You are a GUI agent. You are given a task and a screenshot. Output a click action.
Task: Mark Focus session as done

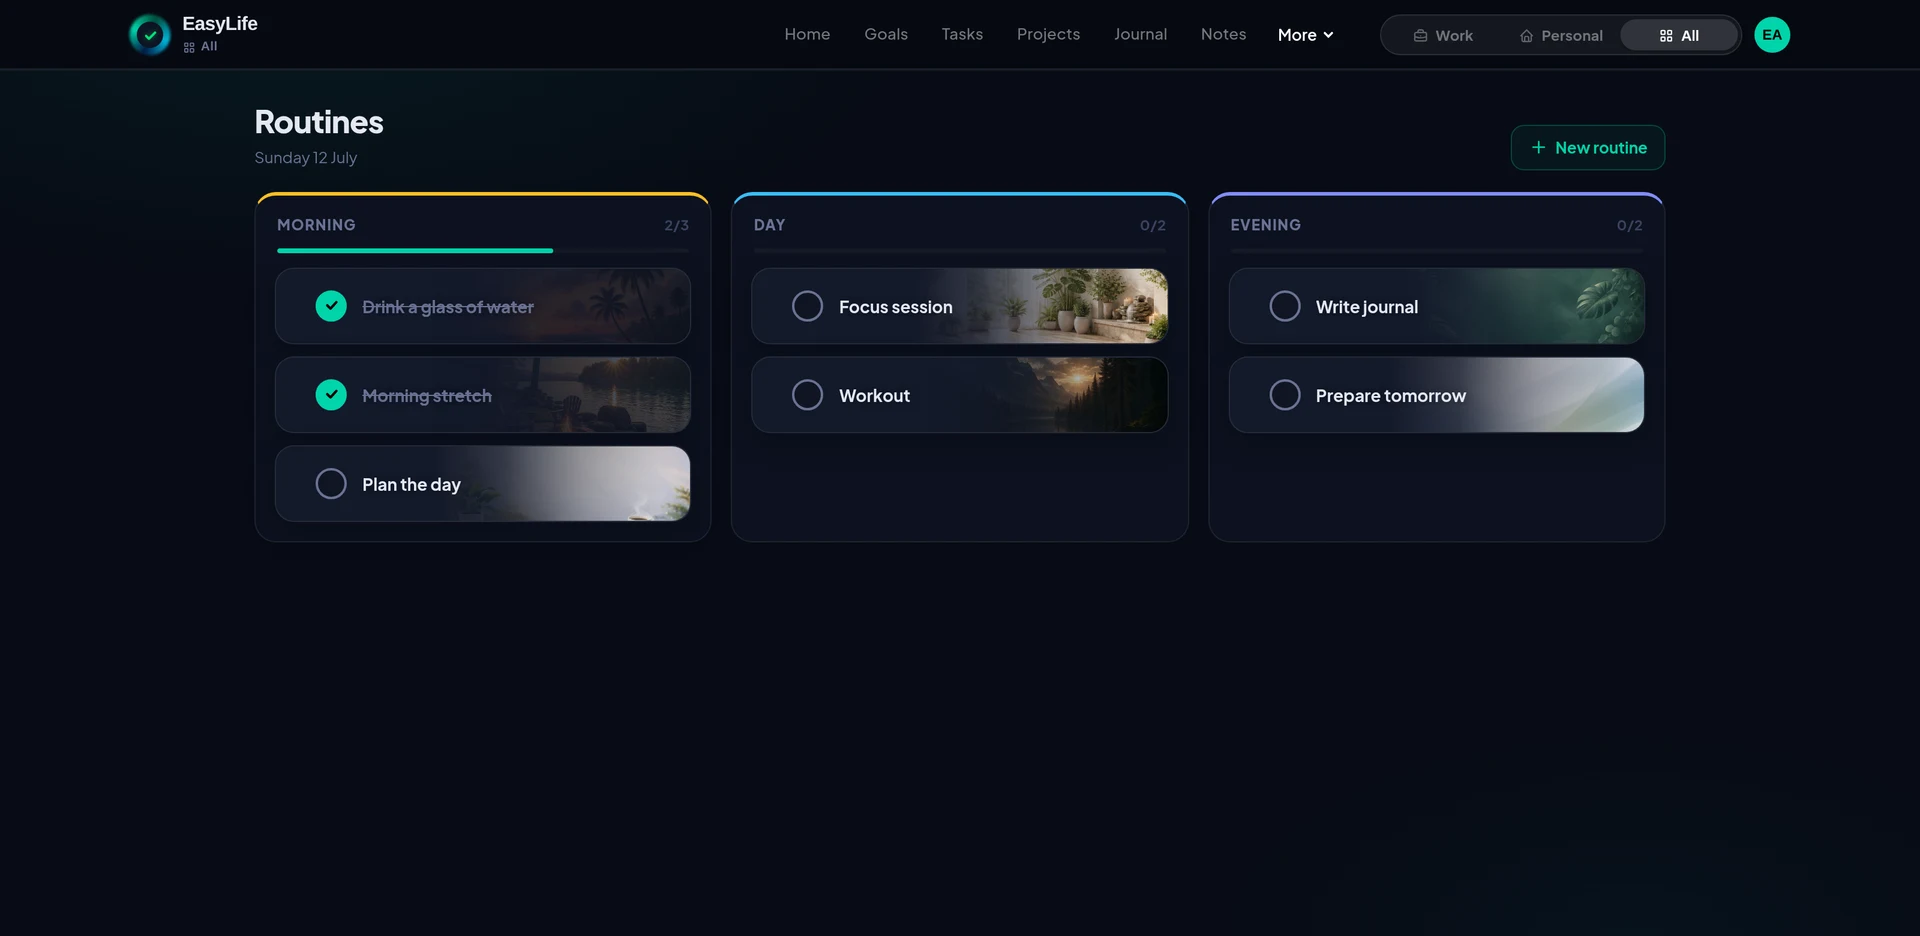807,306
